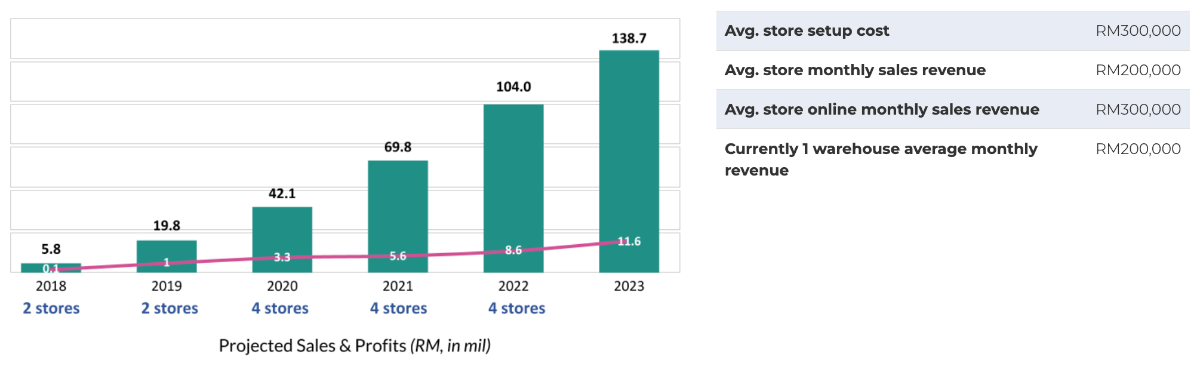
Task: Select the 2020 sales bar
Action: point(282,239)
